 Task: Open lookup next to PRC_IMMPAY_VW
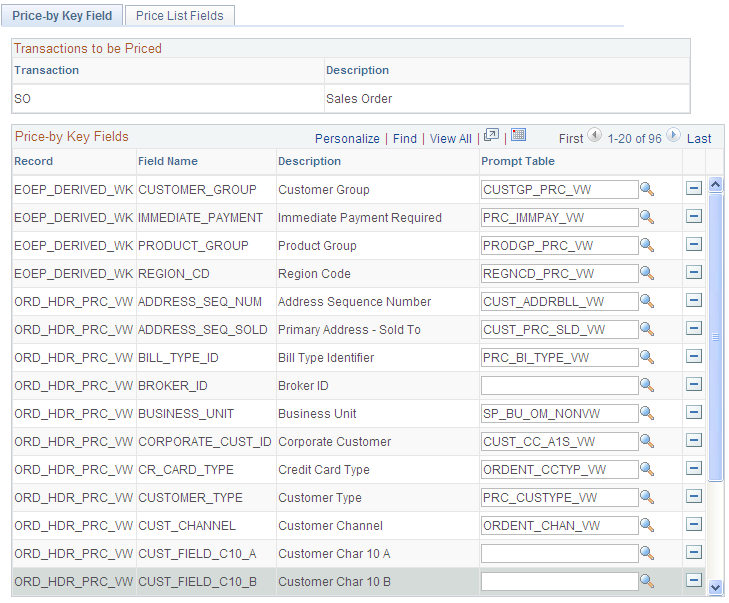click(x=647, y=218)
